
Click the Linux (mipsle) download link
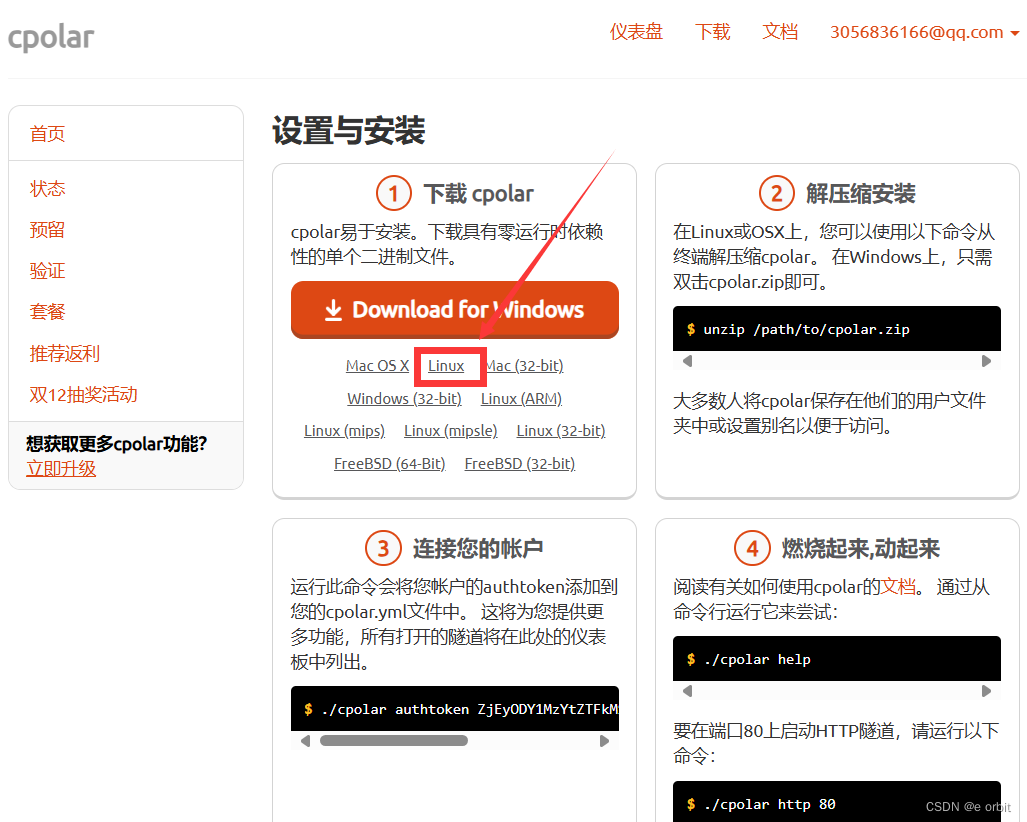click(x=451, y=430)
